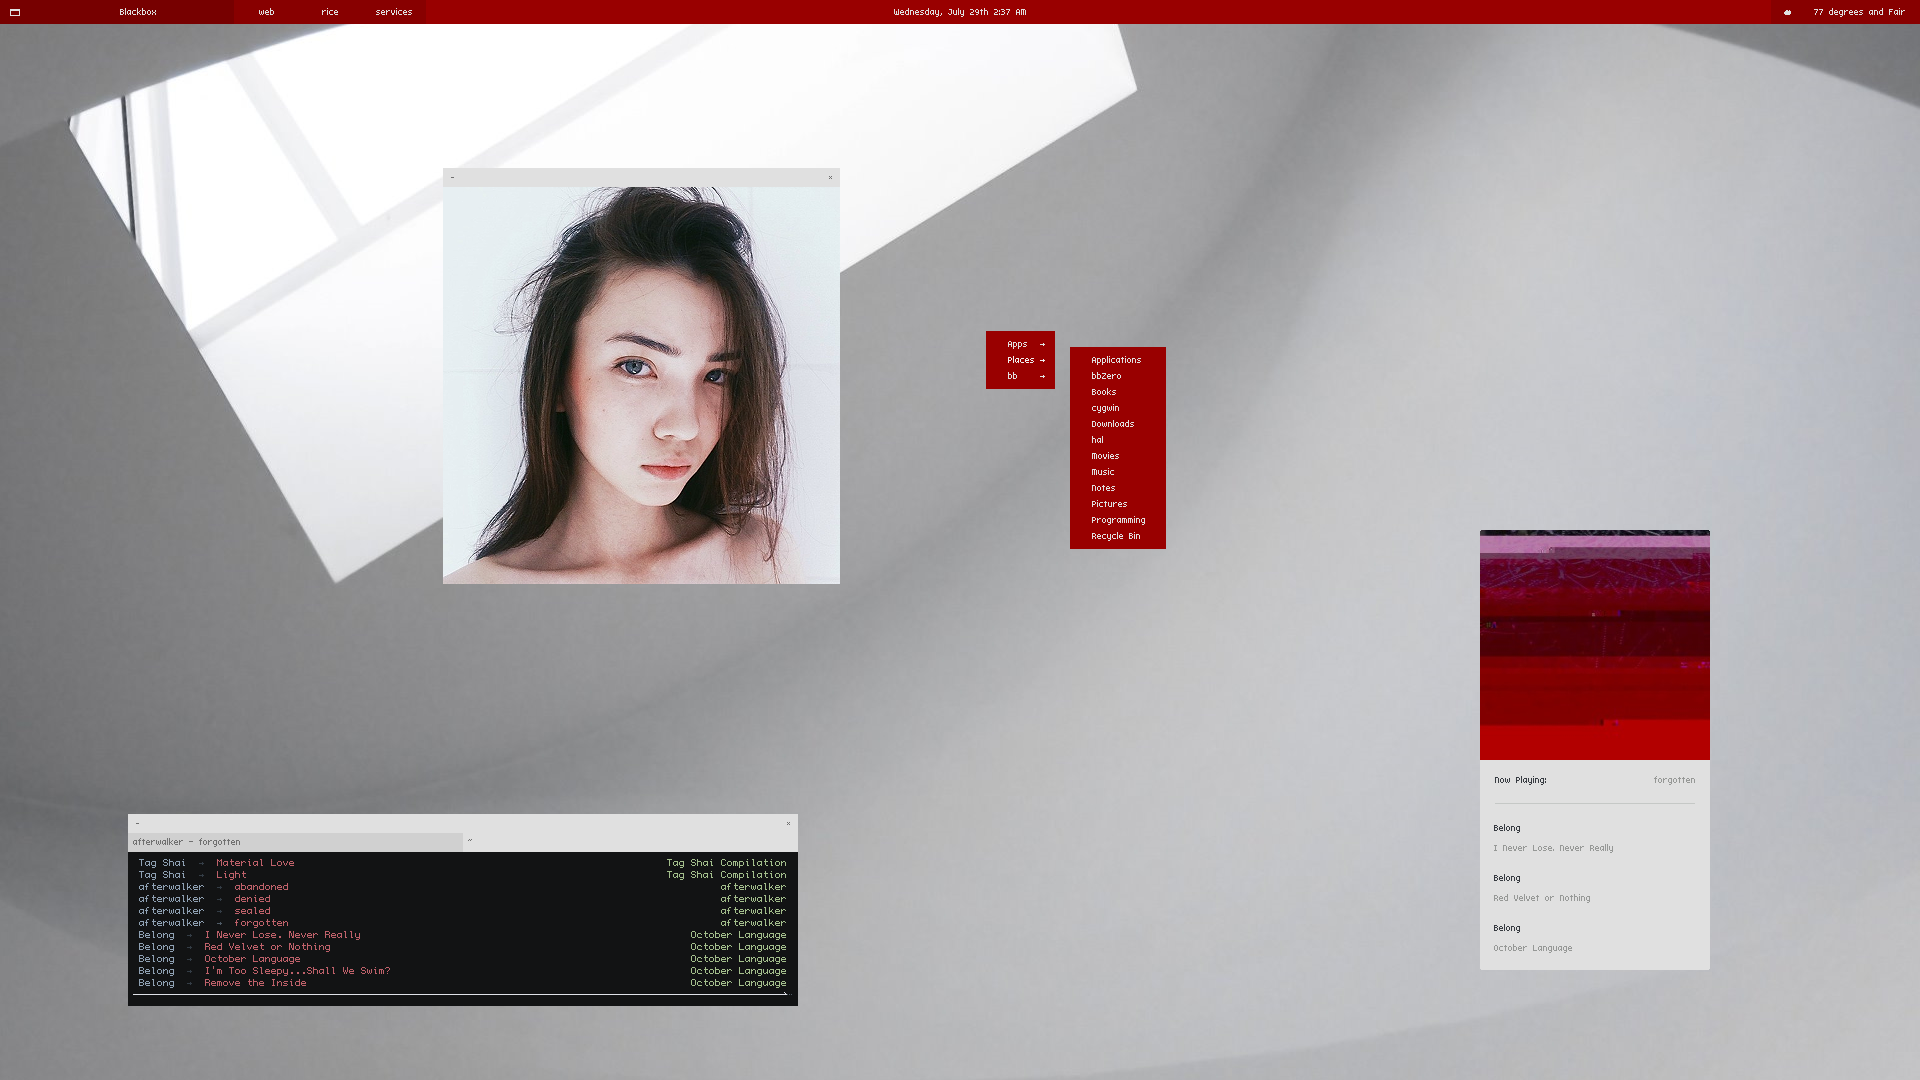Click 'October Language' in music widget queue
The image size is (1920, 1080).
click(x=1532, y=948)
